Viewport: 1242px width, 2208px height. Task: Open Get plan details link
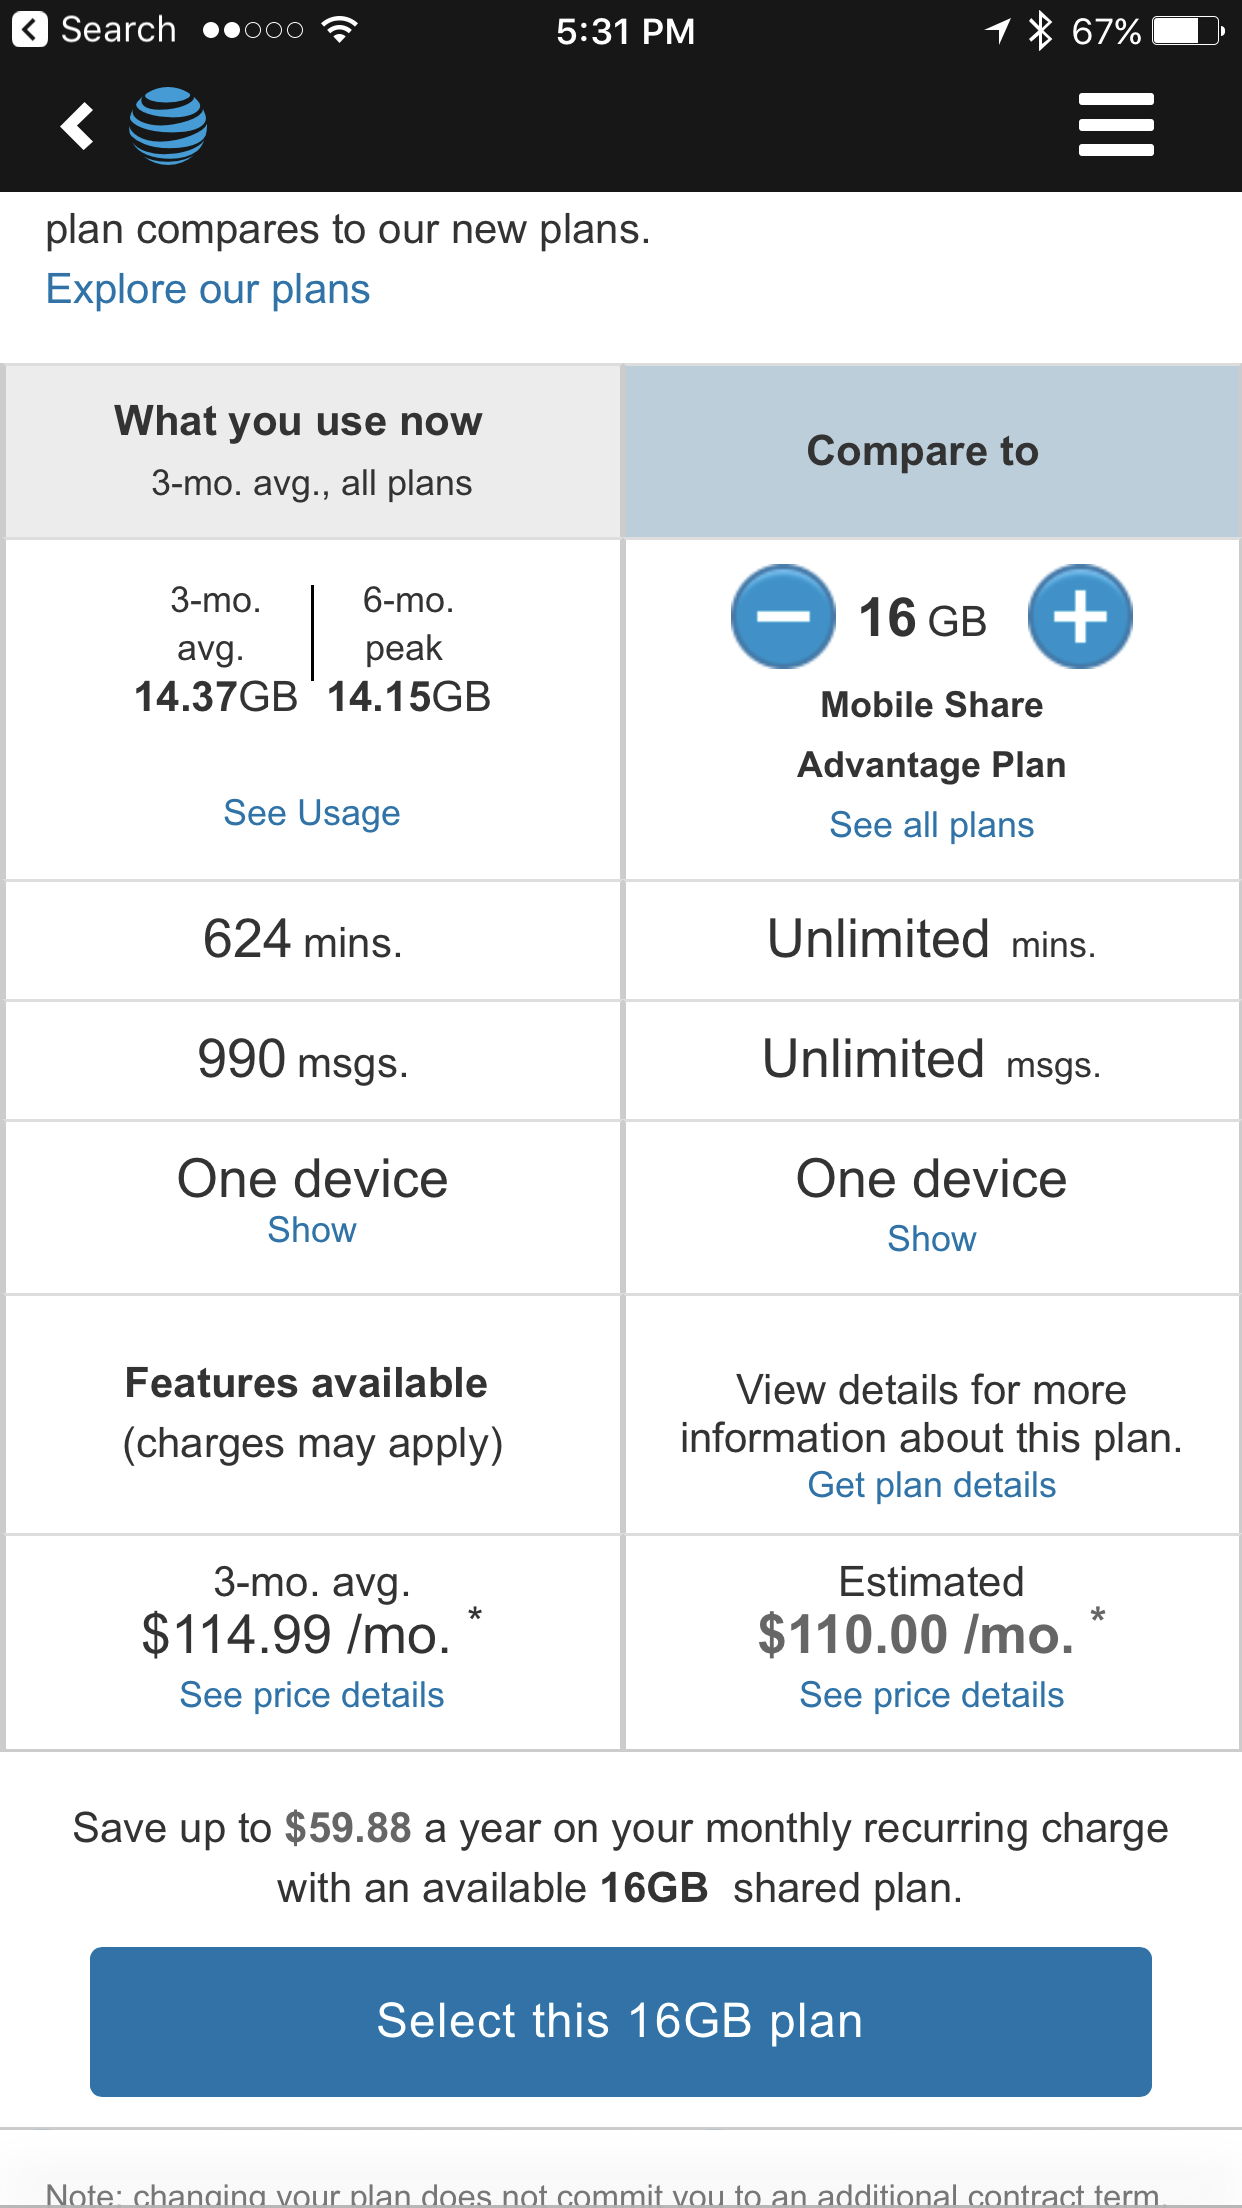(x=932, y=1485)
